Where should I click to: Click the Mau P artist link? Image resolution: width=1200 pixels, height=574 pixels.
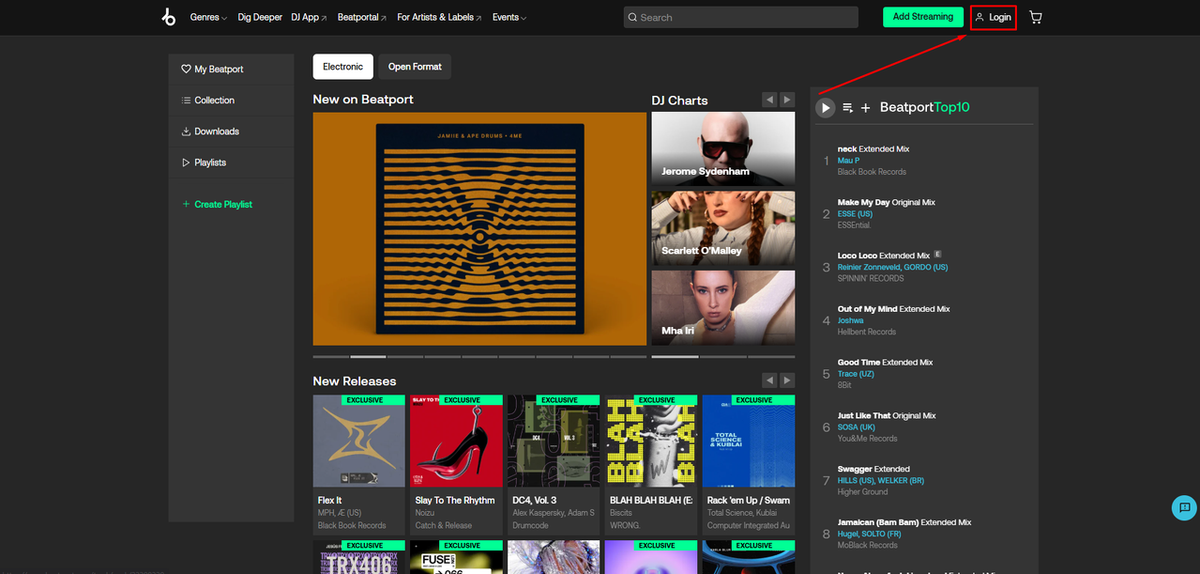pyautogui.click(x=848, y=160)
